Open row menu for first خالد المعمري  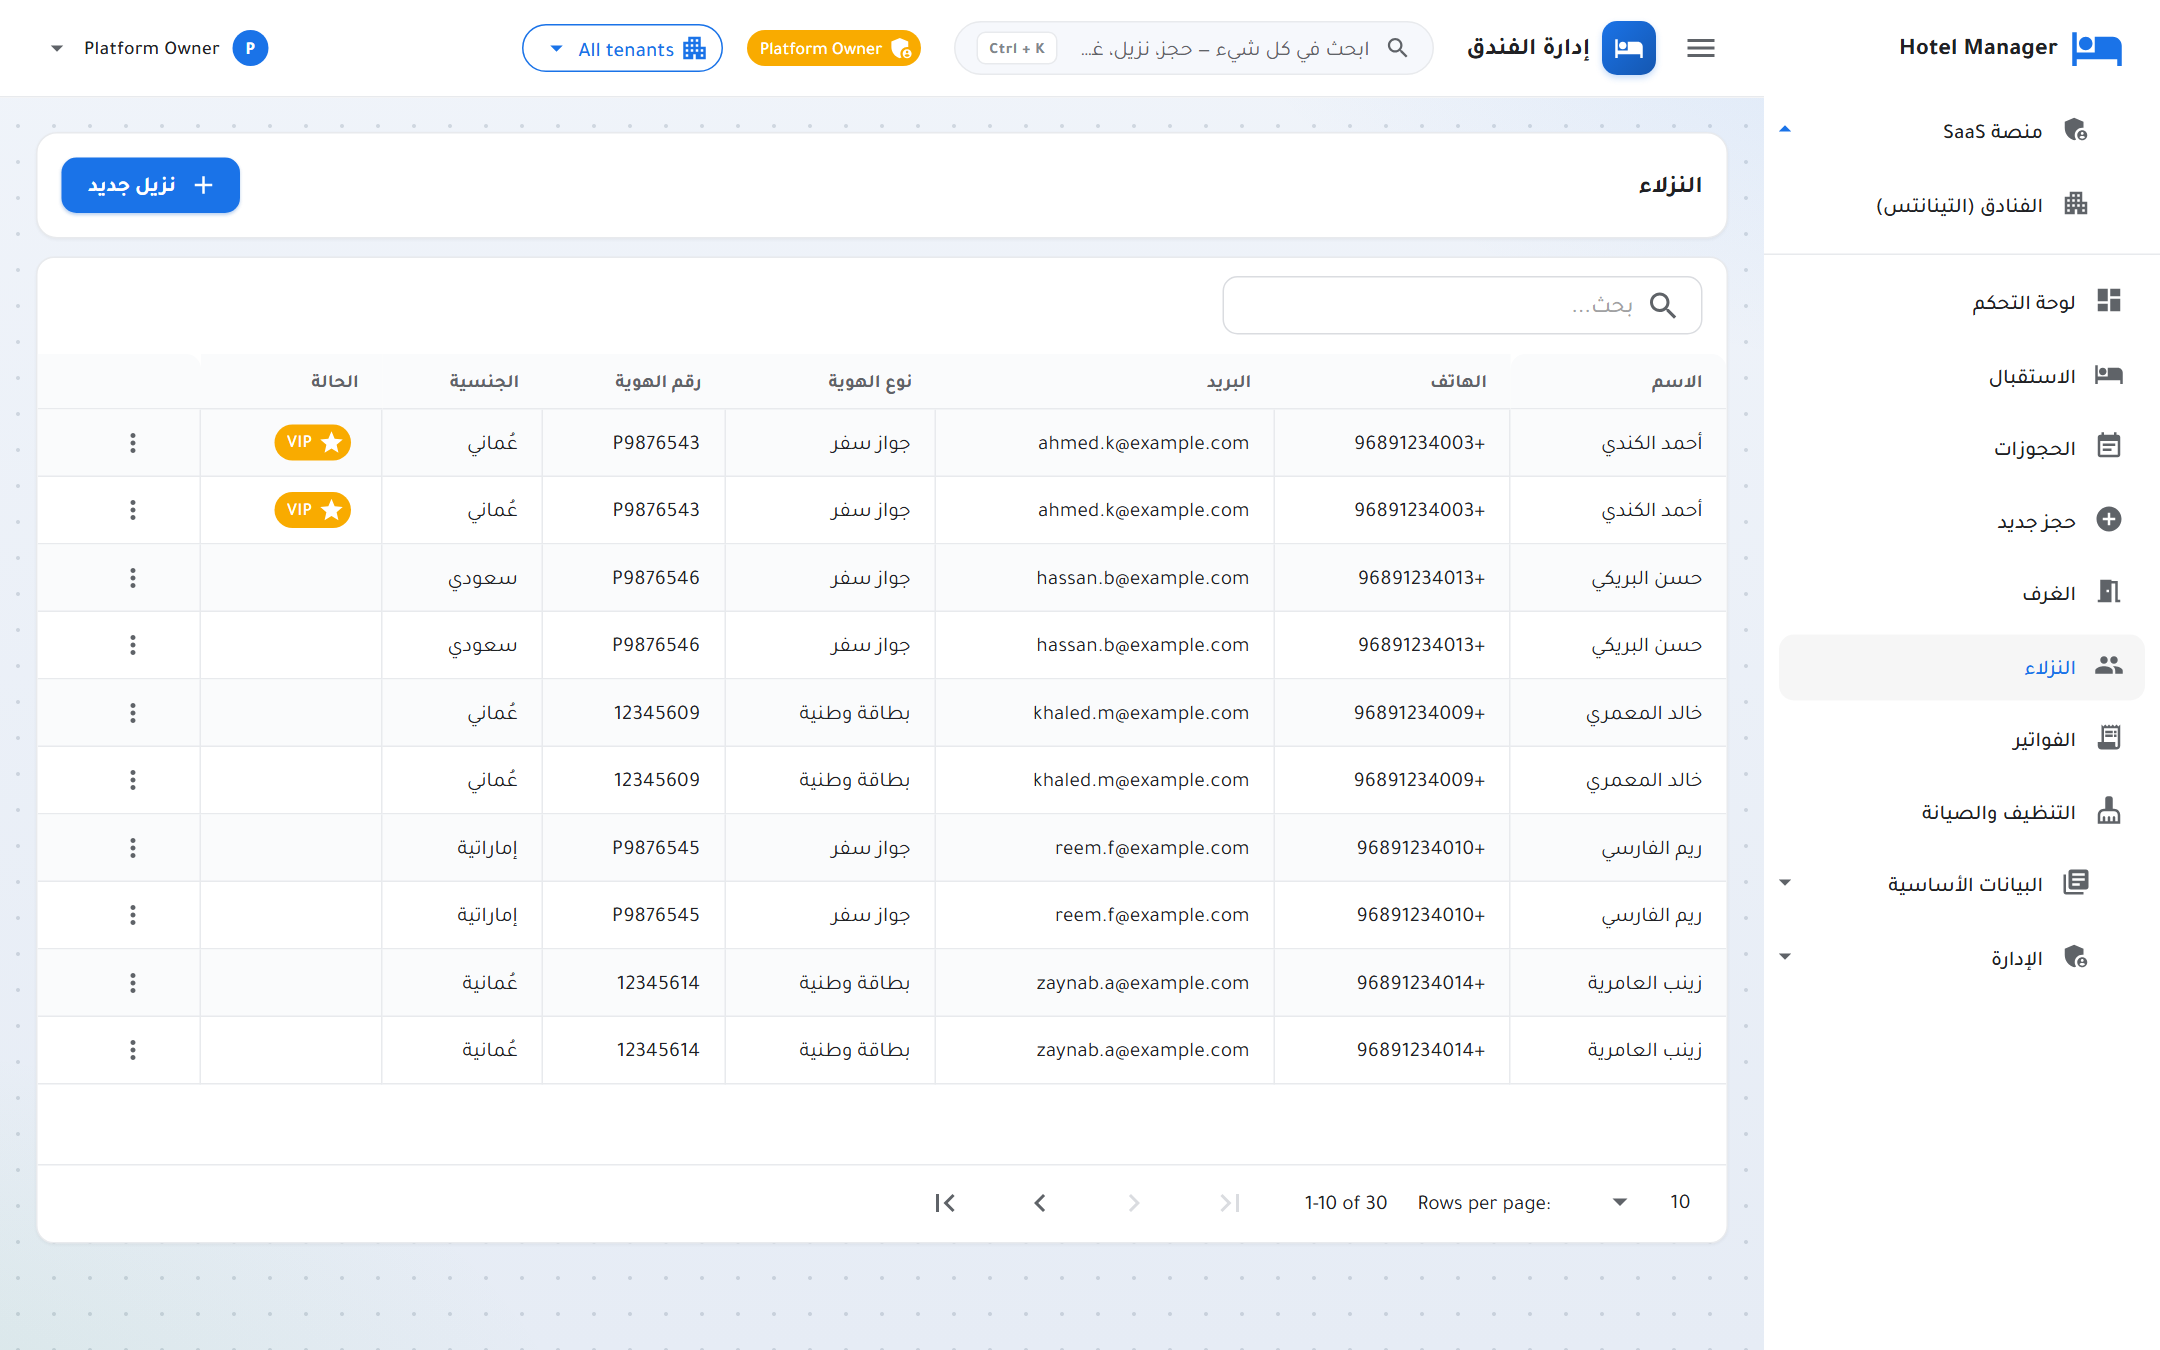pyautogui.click(x=132, y=712)
